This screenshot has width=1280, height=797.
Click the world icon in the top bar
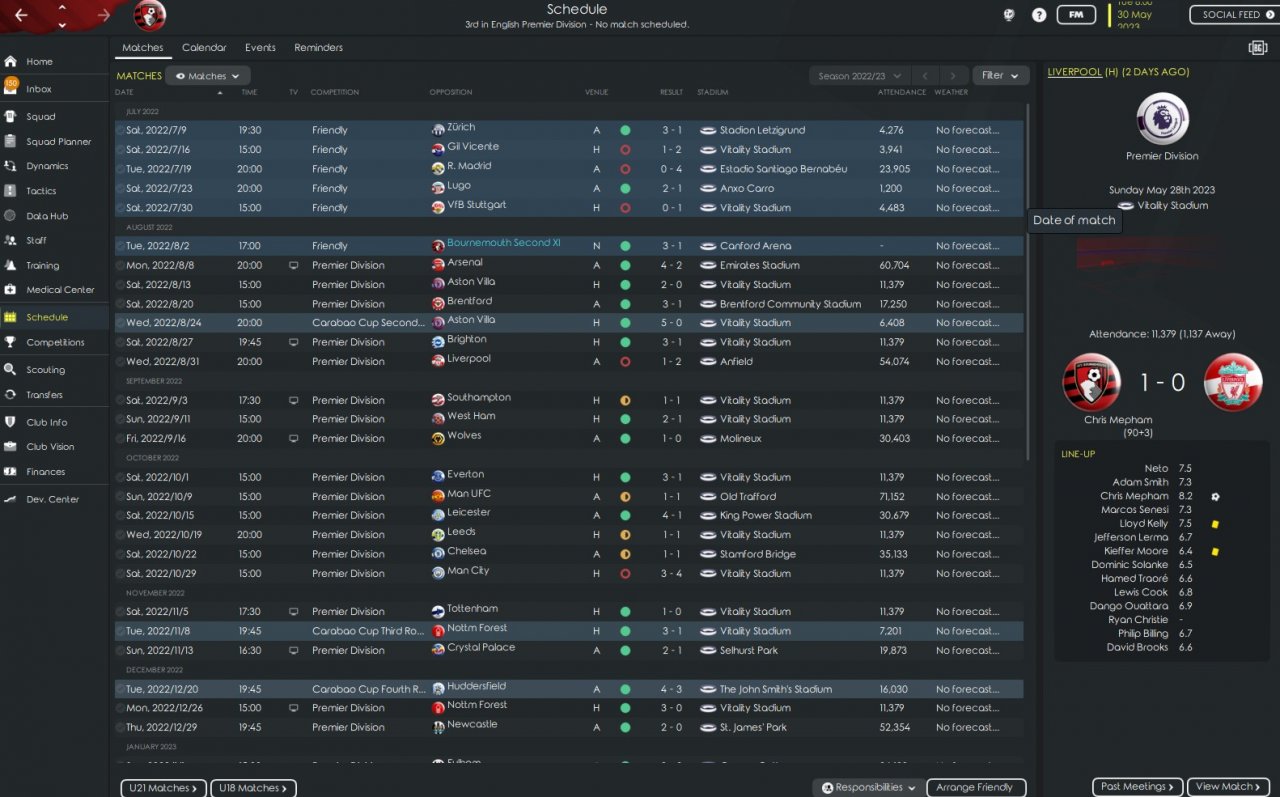pyautogui.click(x=1009, y=15)
